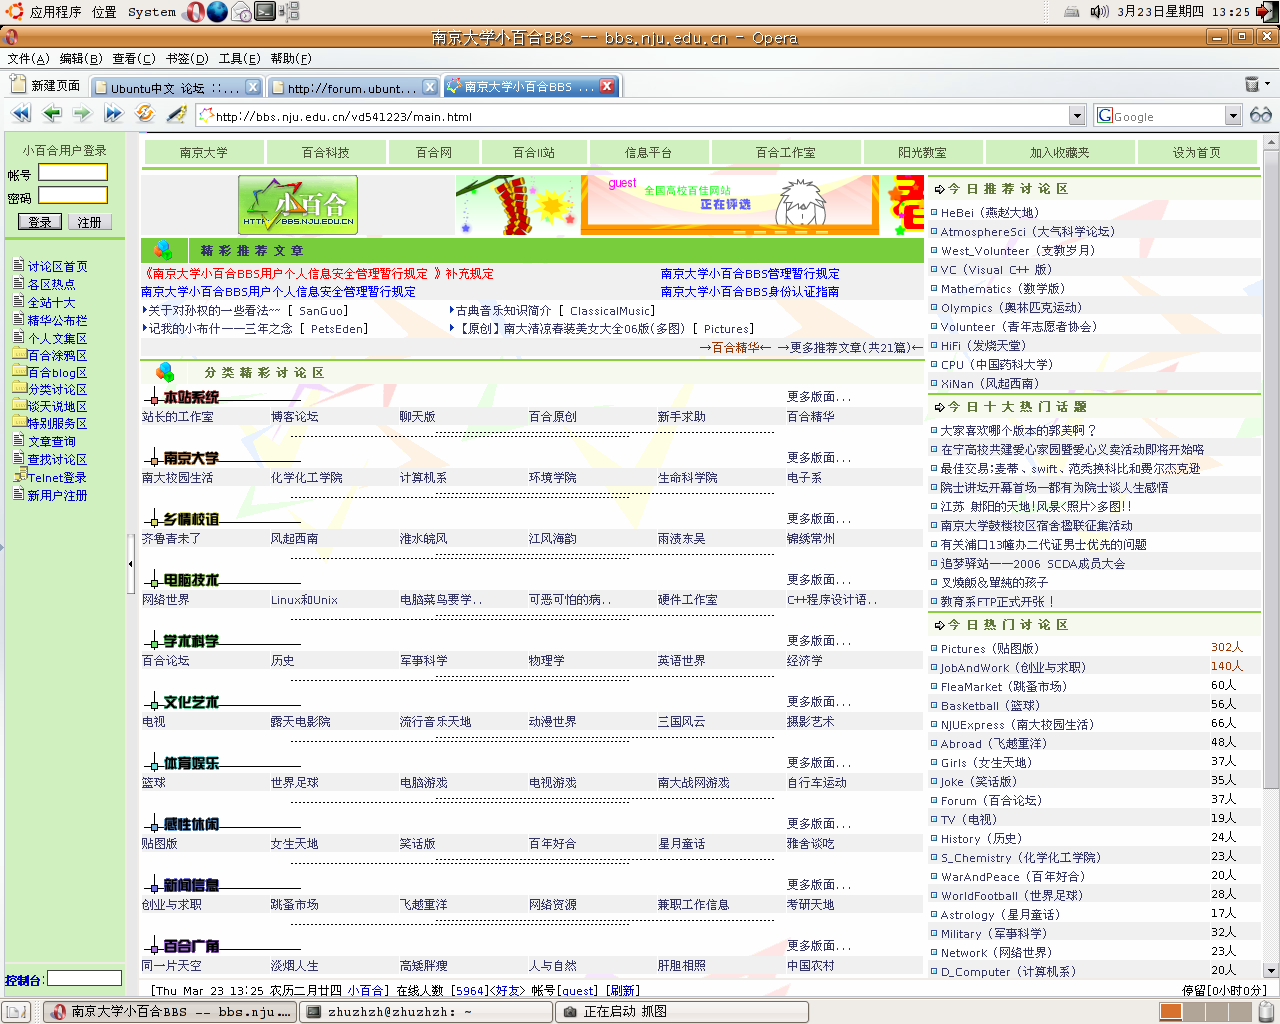Open 精华公布栏 sidebar link

57,320
